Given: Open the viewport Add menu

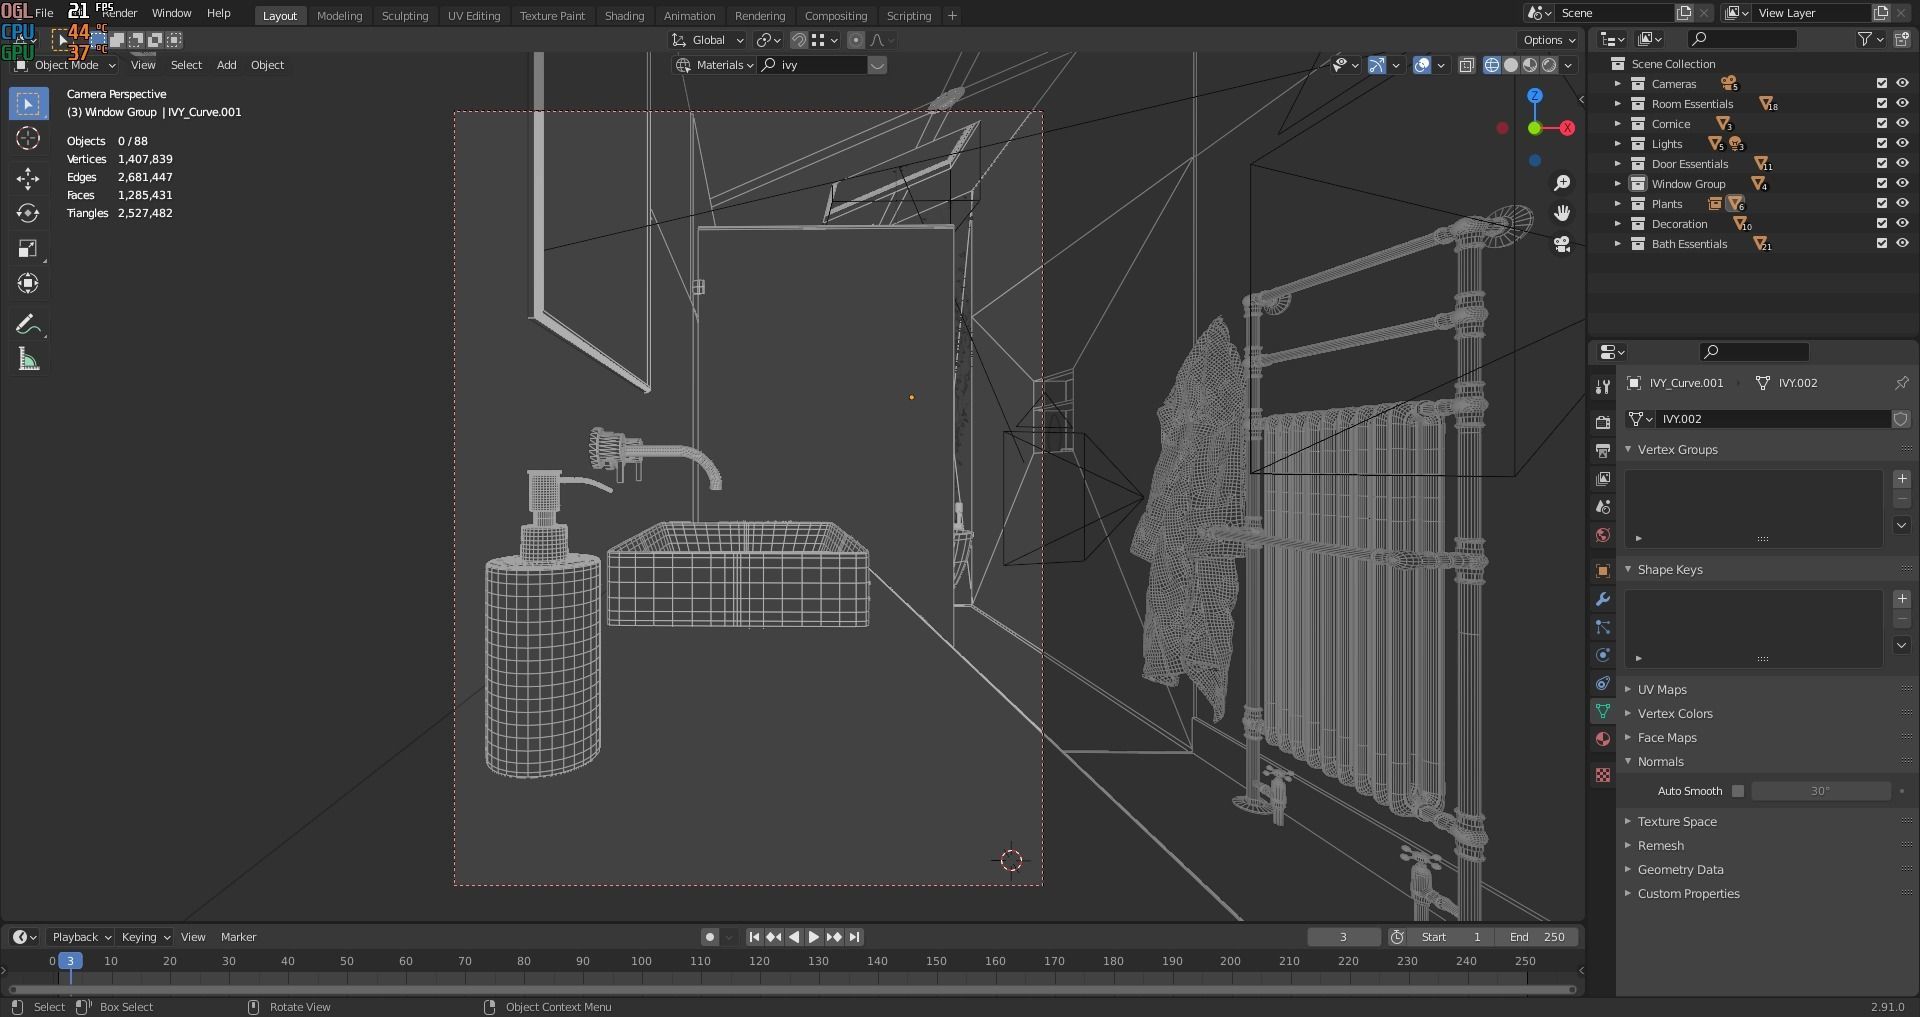Looking at the screenshot, I should pos(227,65).
